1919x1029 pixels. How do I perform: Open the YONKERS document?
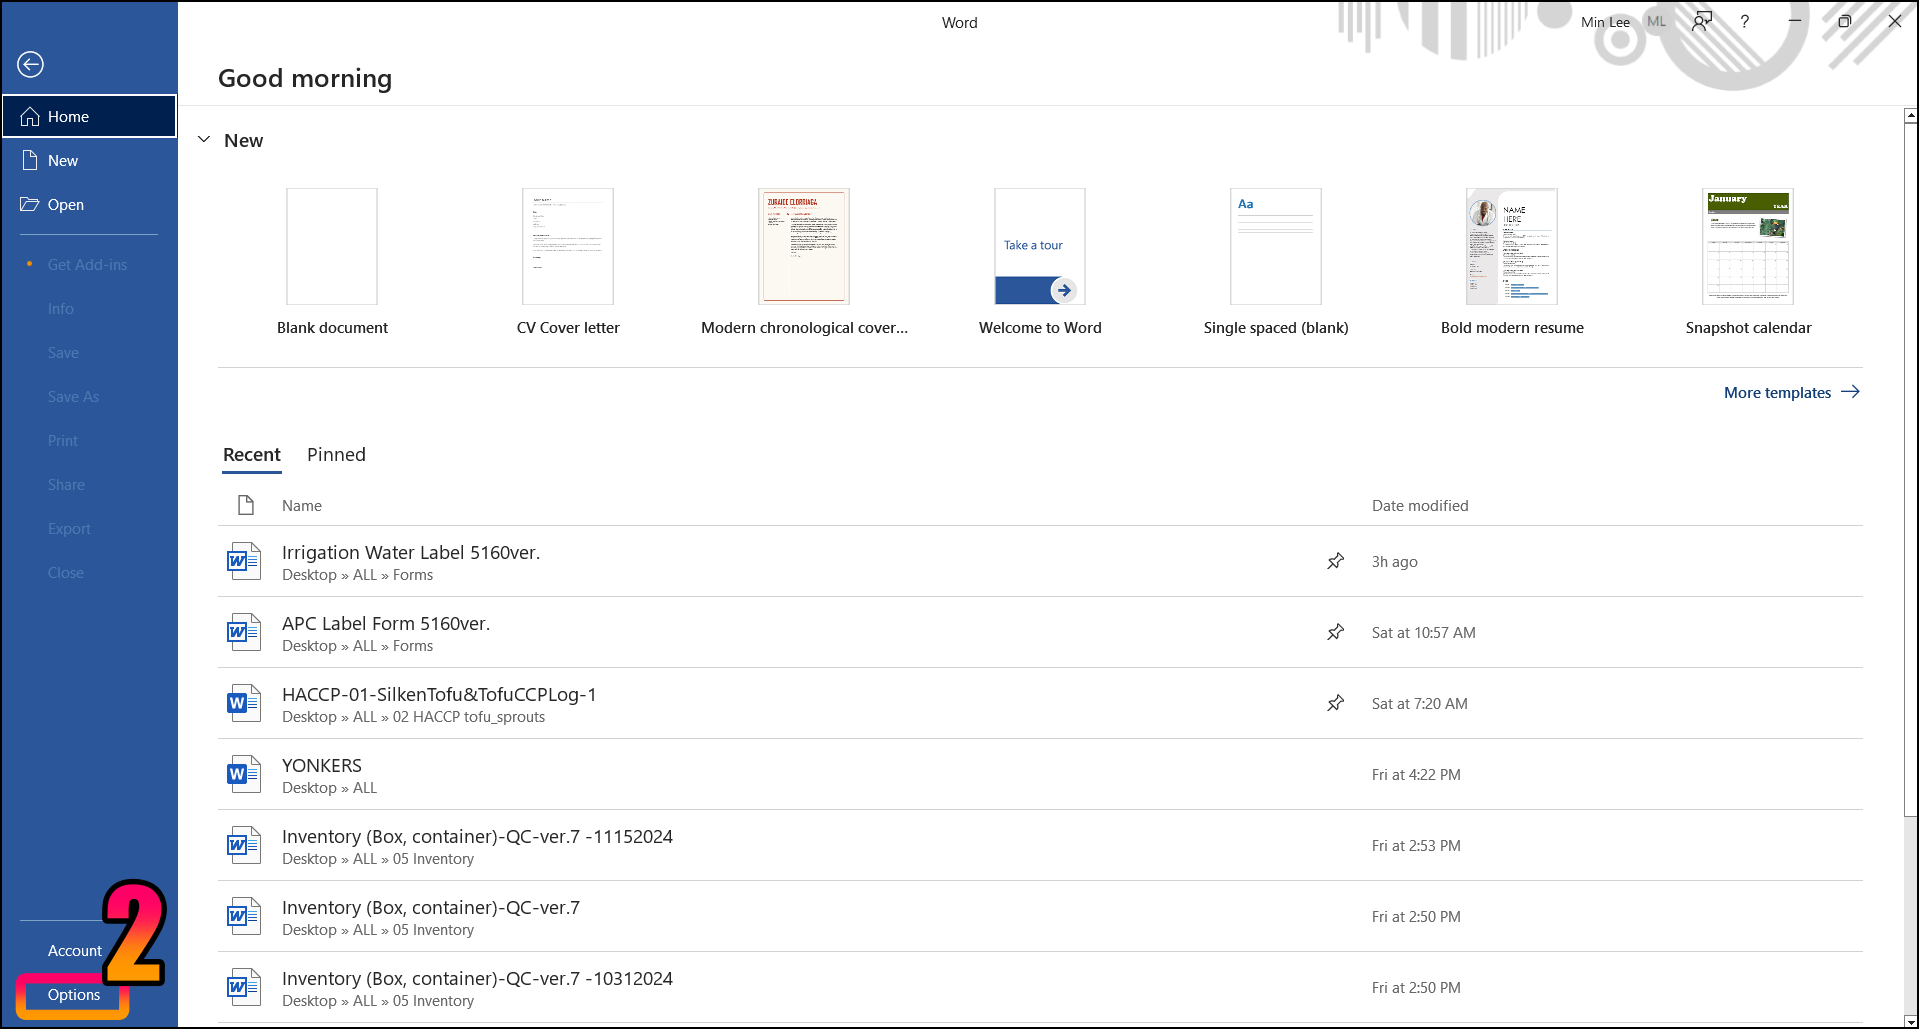(1040, 775)
